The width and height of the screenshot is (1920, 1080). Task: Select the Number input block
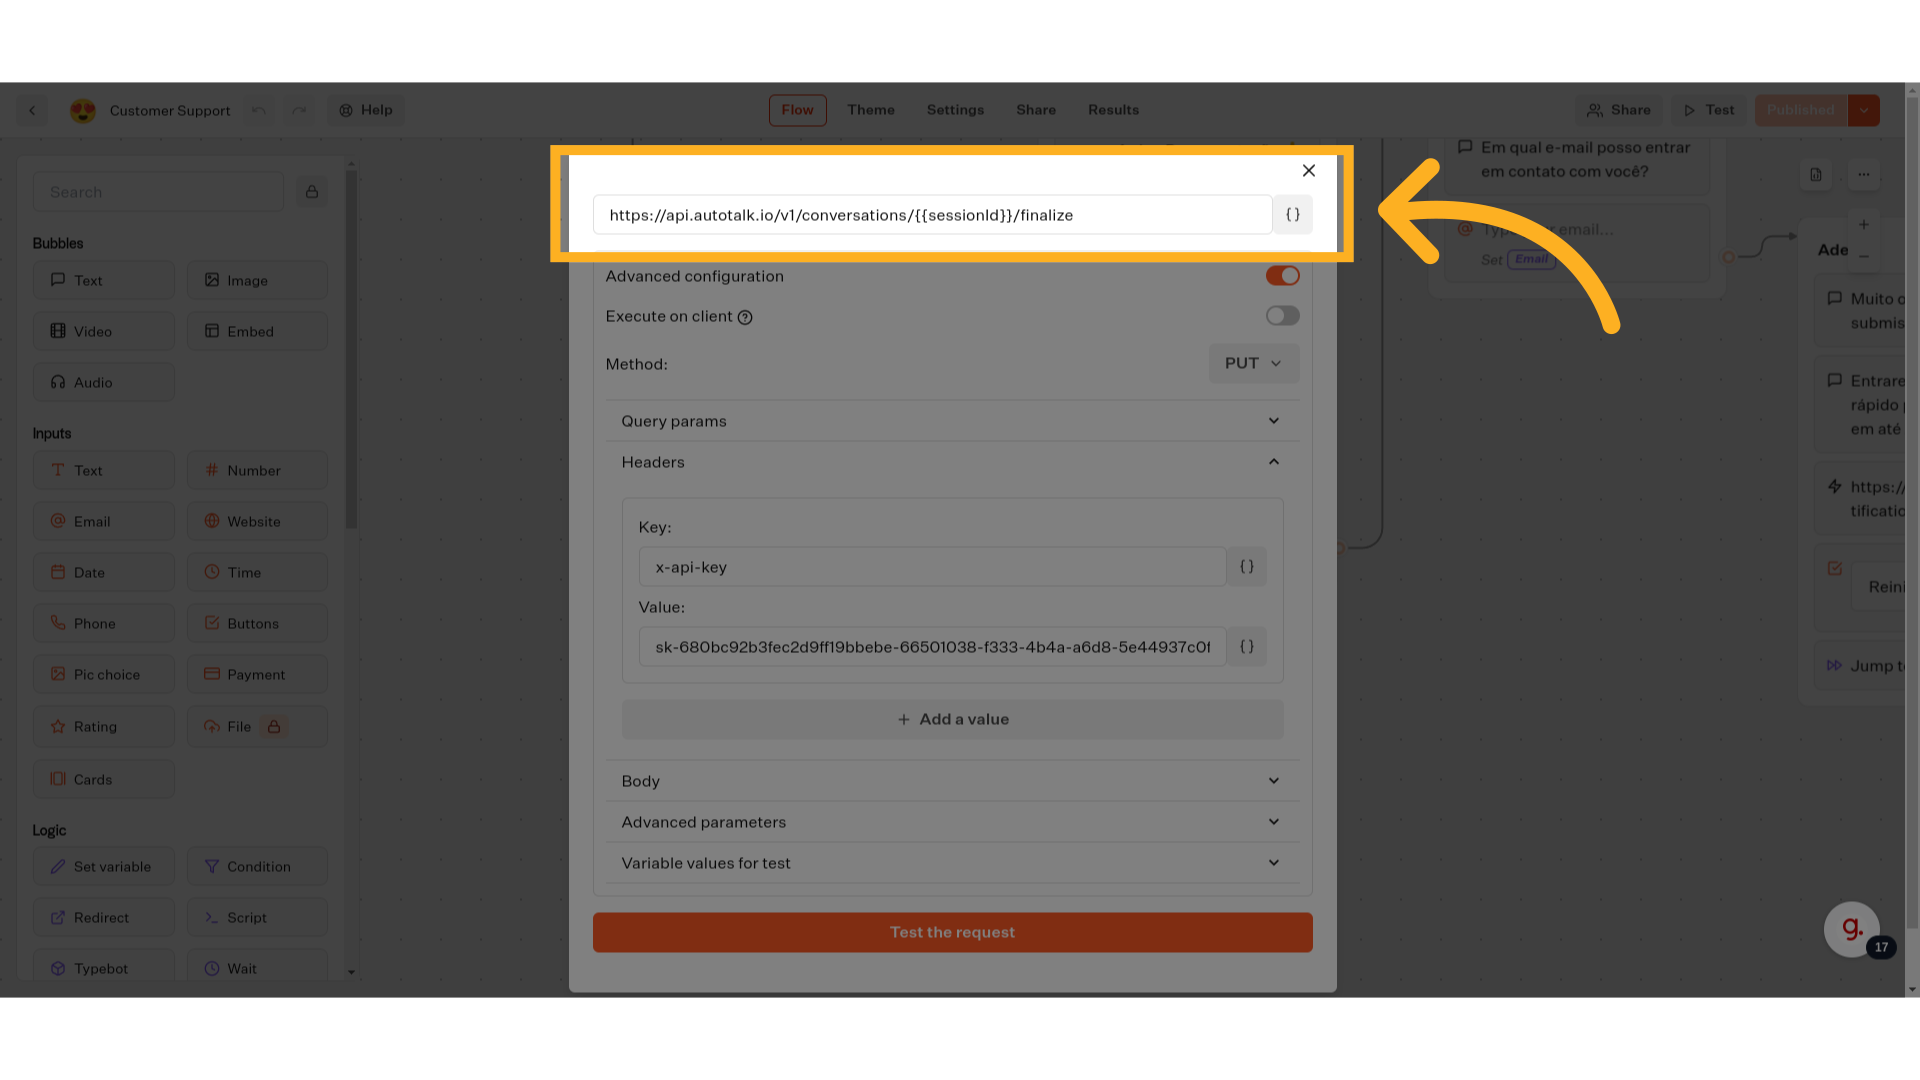257,470
